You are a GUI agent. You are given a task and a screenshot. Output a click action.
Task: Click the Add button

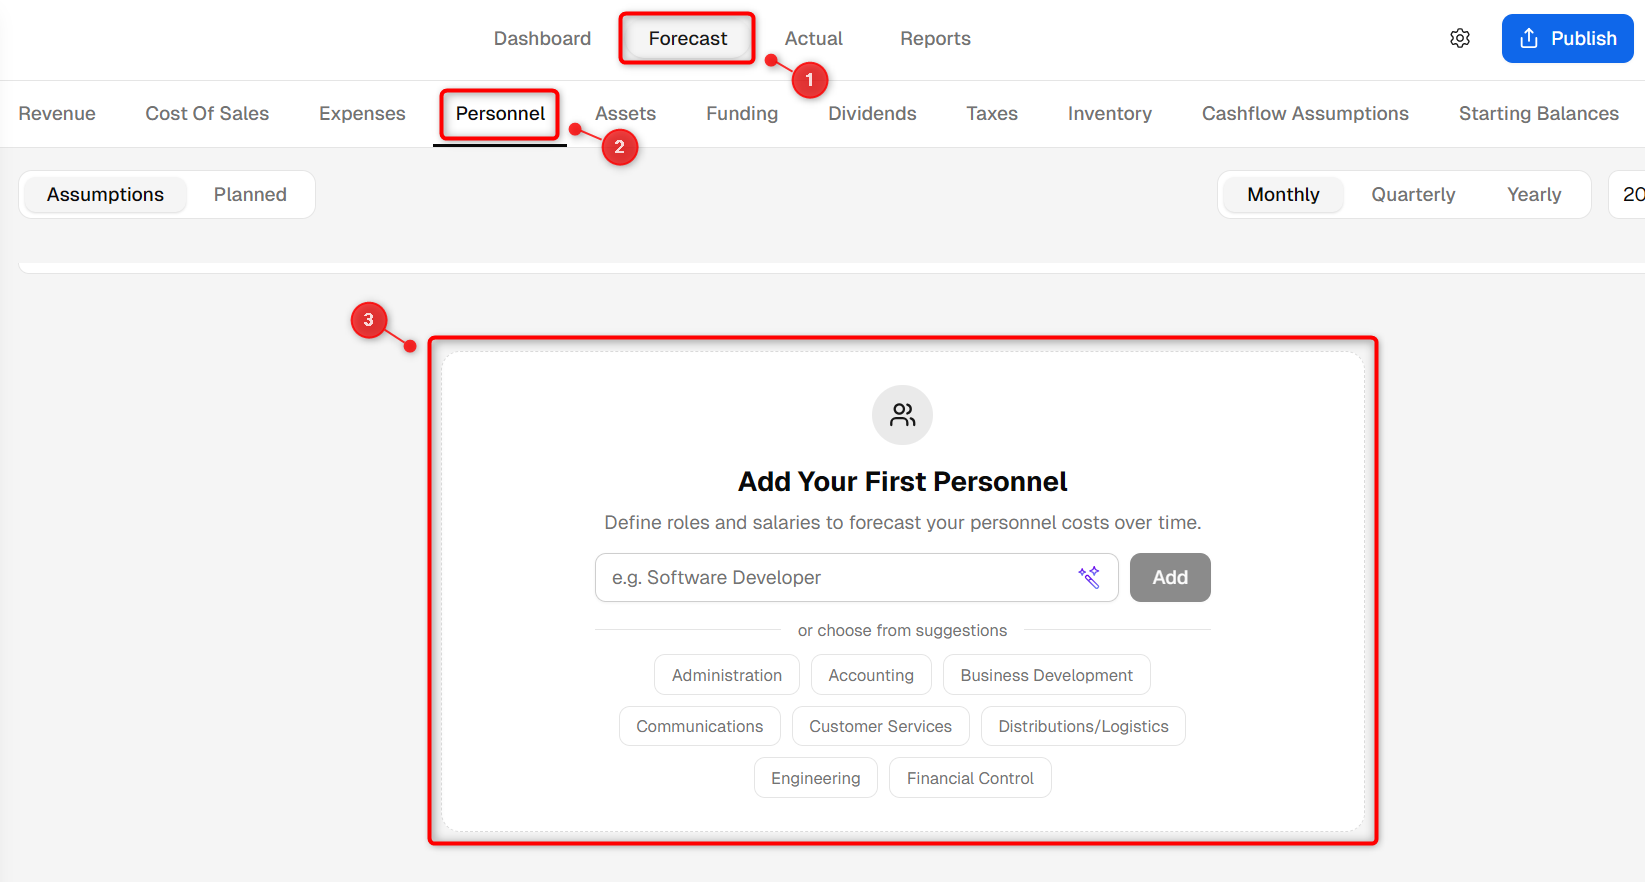pos(1170,577)
